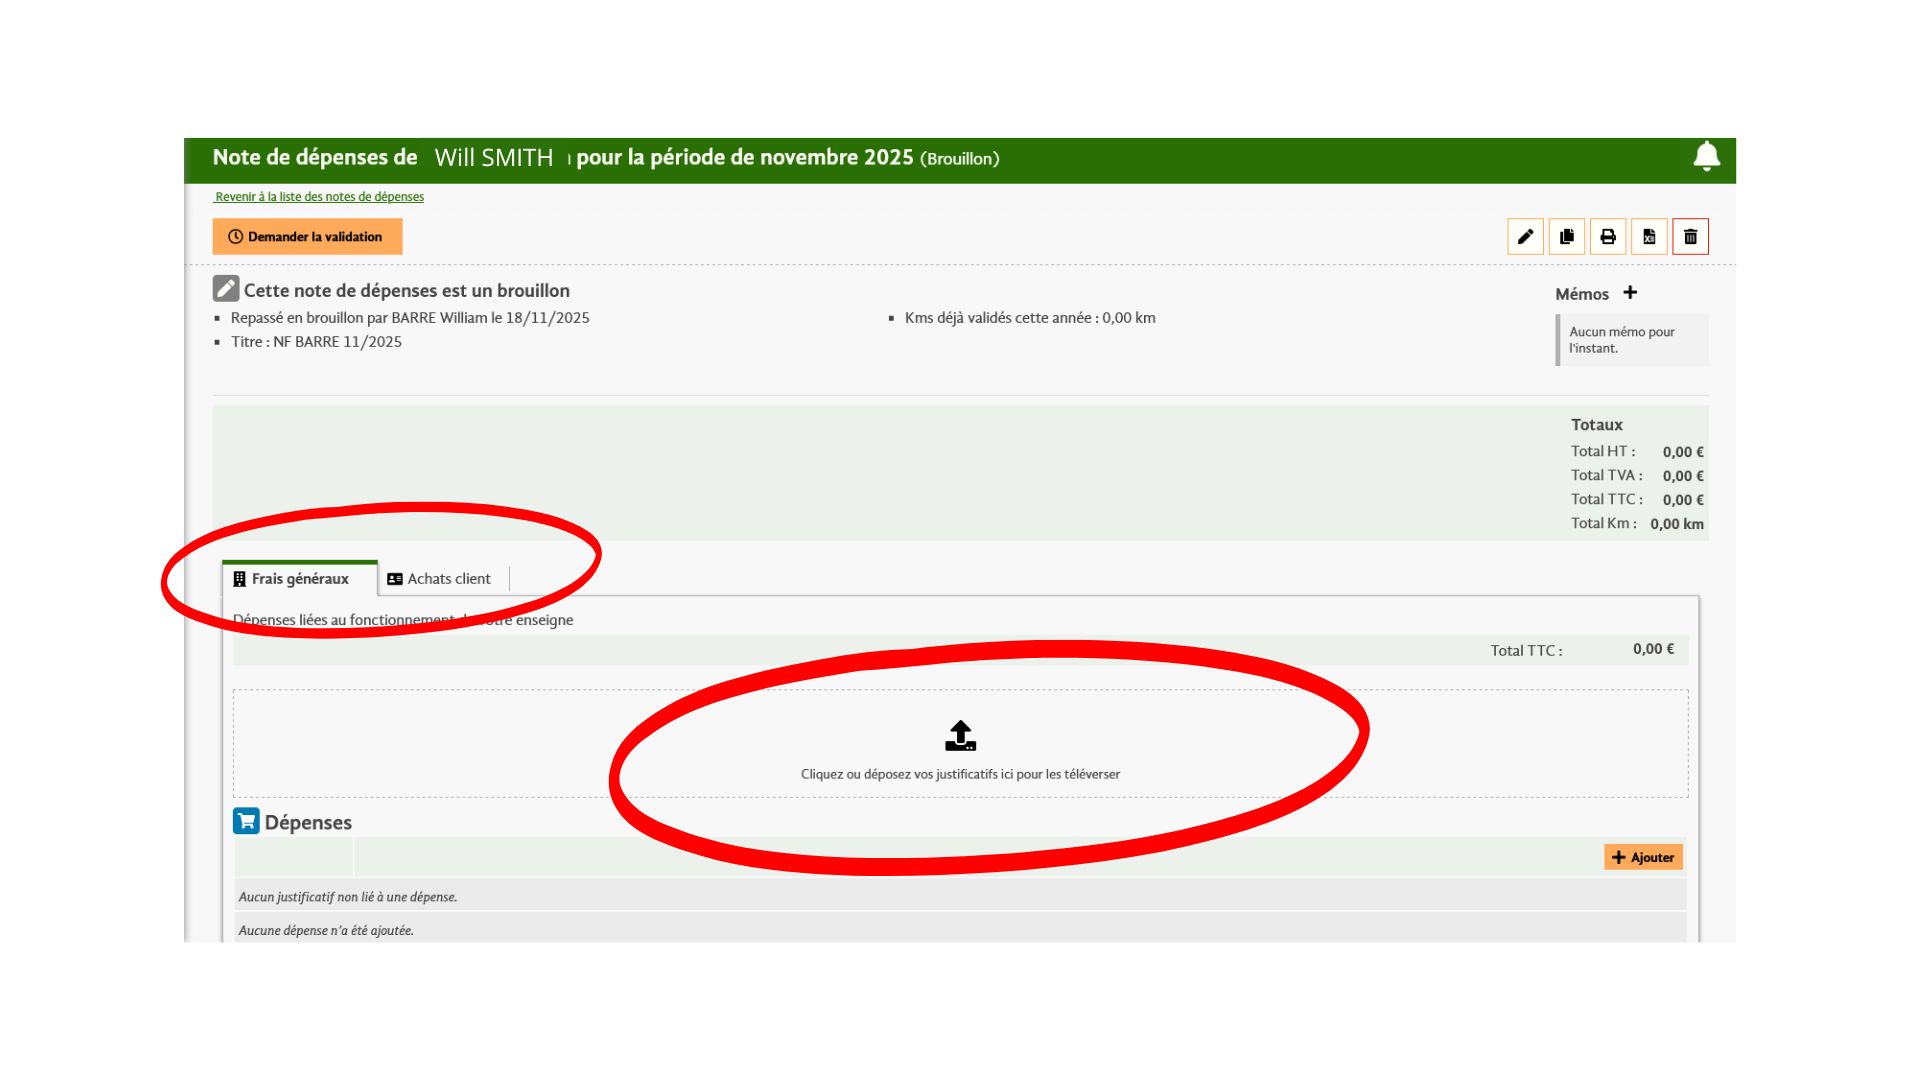The height and width of the screenshot is (1080, 1920).
Task: Add a new memo with plus icon
Action: click(1630, 293)
